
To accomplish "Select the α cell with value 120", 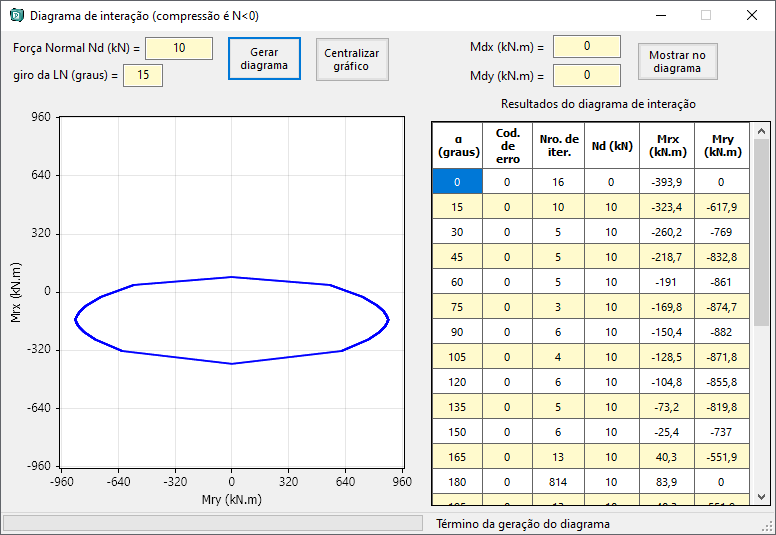I will [458, 382].
